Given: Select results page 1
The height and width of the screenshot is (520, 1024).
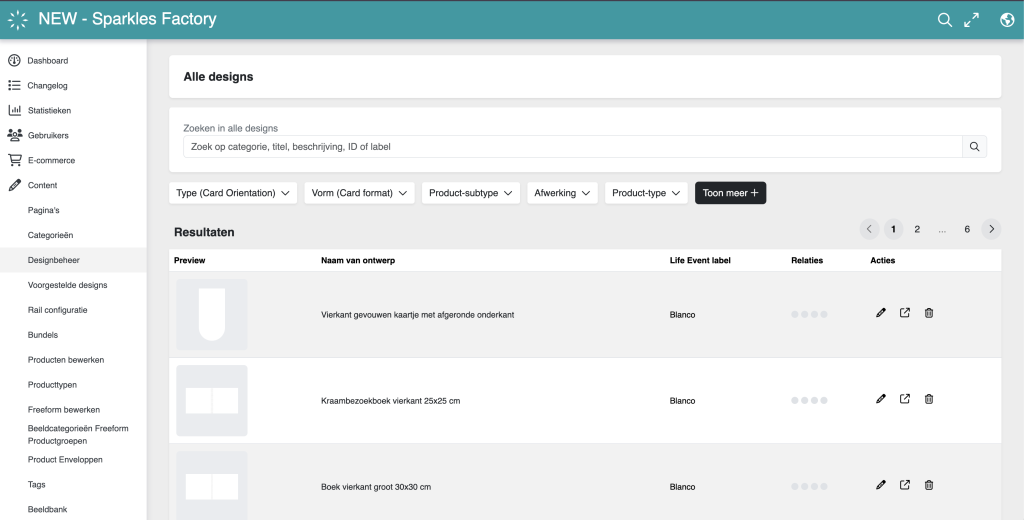Looking at the screenshot, I should [x=893, y=229].
